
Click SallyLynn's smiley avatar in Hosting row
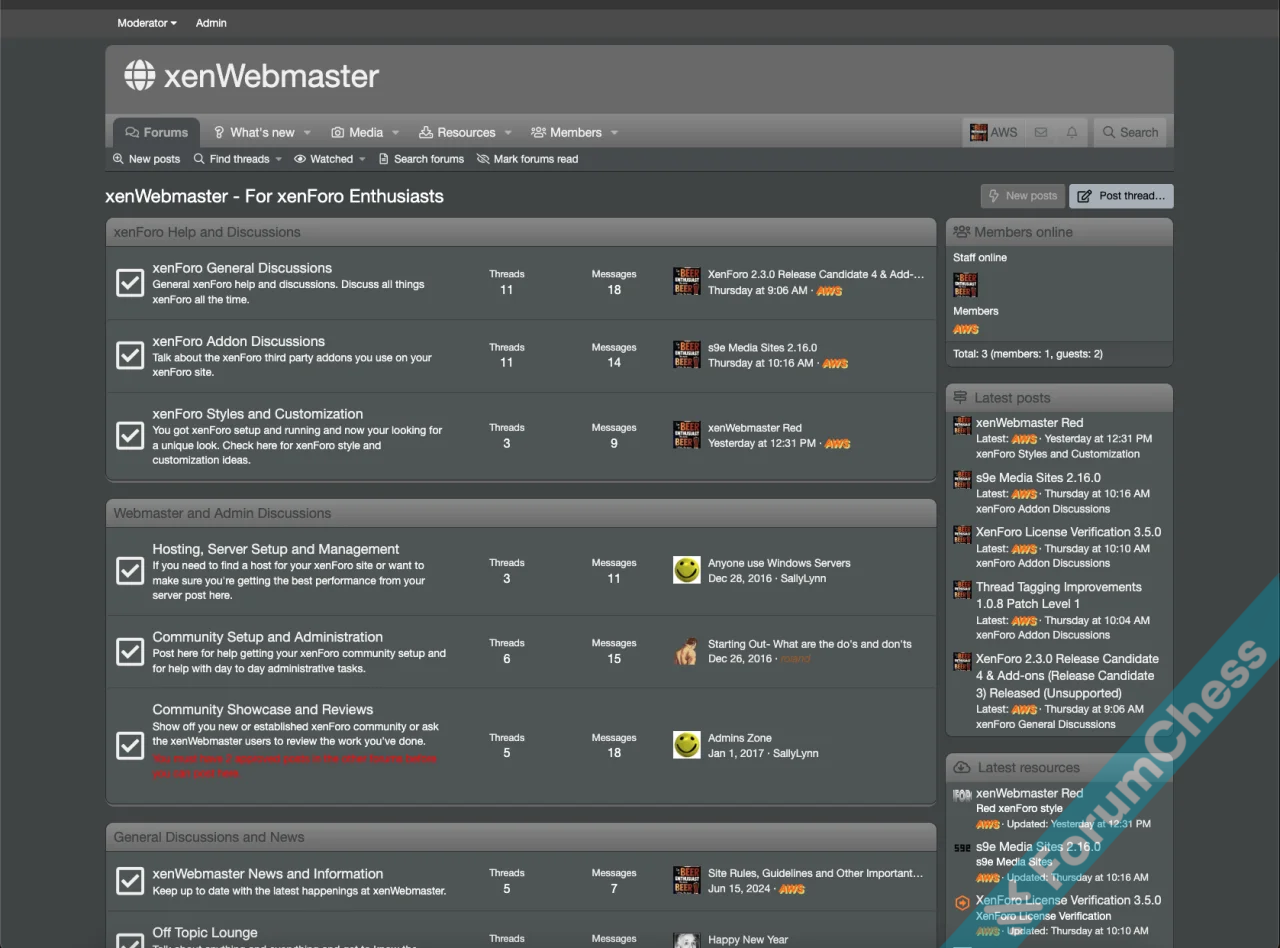tap(686, 570)
